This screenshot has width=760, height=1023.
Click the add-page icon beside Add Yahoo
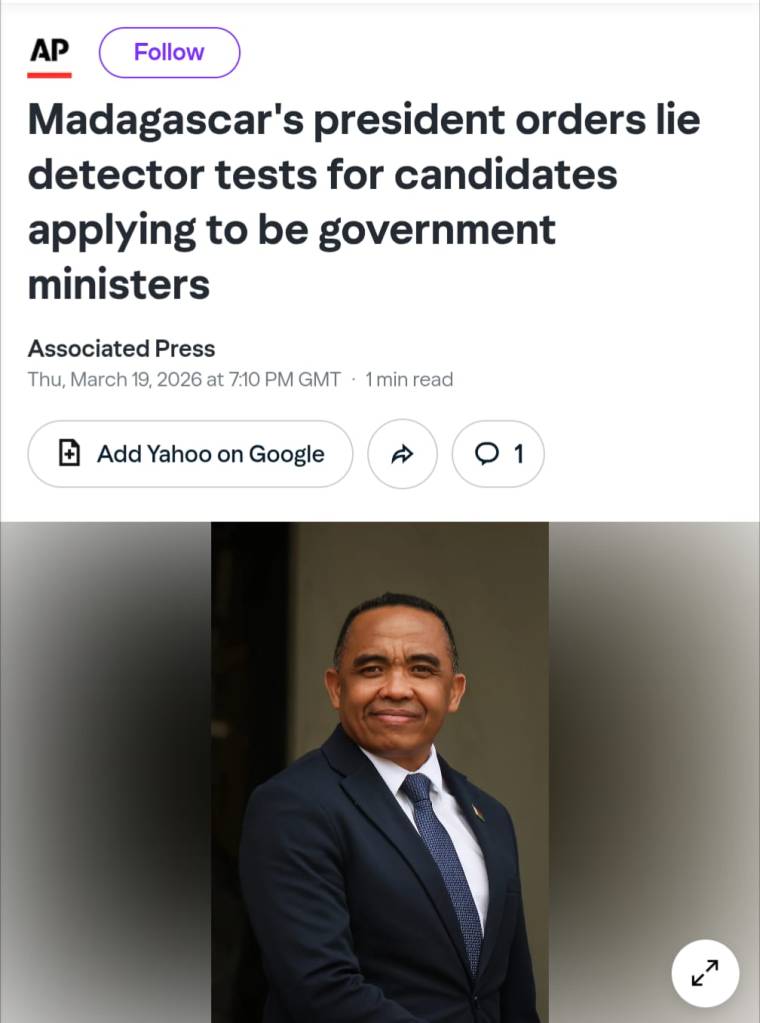pos(69,454)
